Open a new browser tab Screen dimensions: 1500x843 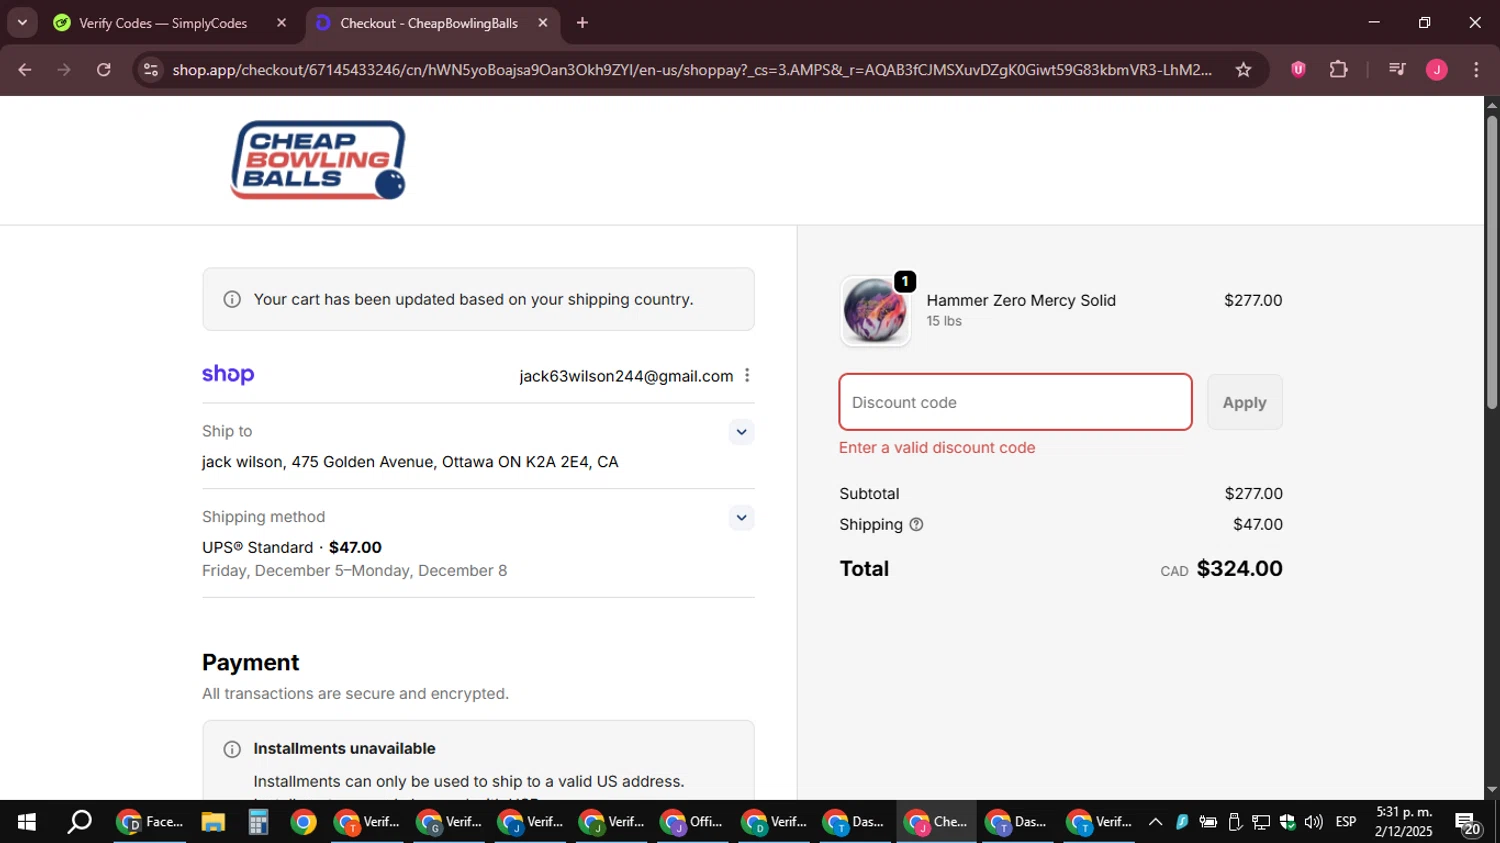click(x=583, y=23)
